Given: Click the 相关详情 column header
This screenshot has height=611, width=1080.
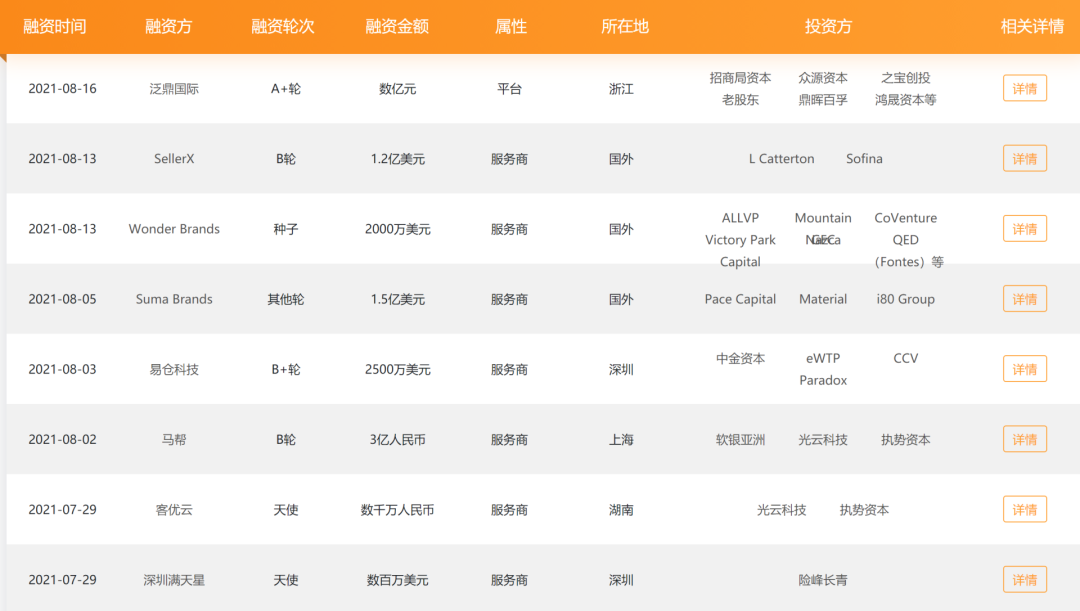Looking at the screenshot, I should pos(1032,26).
